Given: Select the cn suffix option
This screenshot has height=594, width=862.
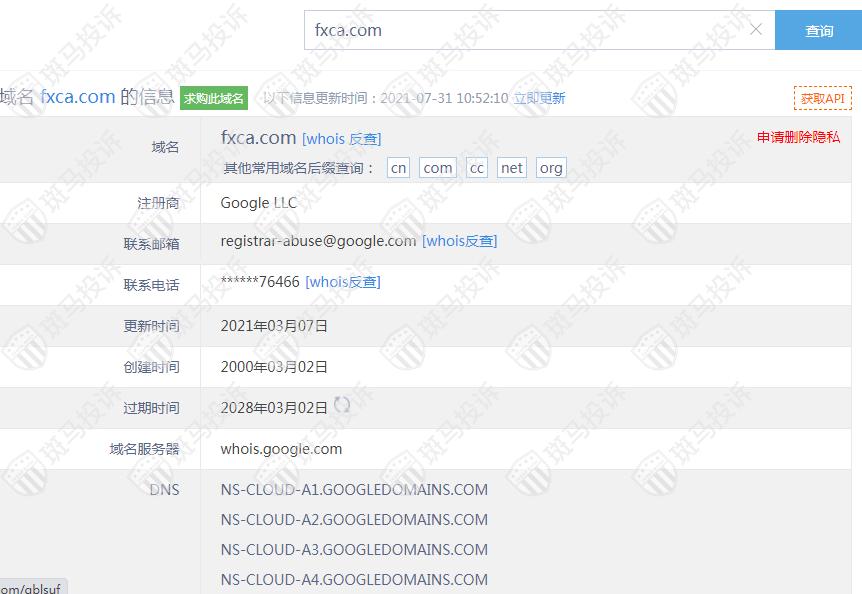Looking at the screenshot, I should [x=398, y=168].
